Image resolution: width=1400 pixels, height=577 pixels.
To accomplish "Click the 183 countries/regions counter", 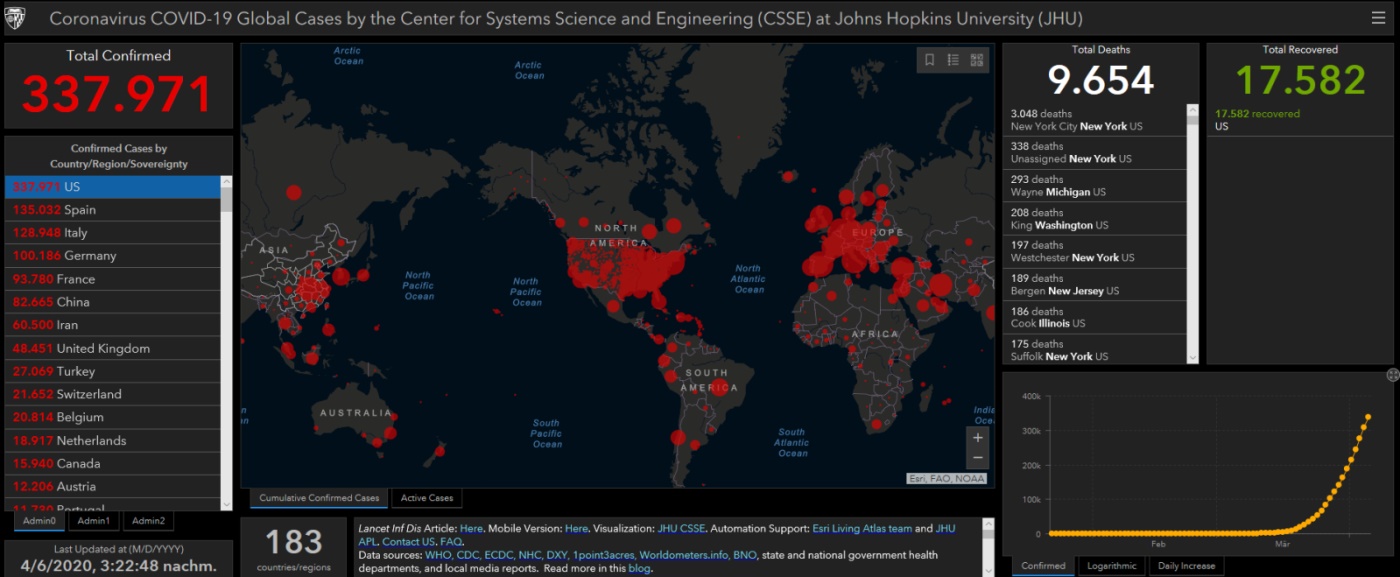I will [x=294, y=547].
